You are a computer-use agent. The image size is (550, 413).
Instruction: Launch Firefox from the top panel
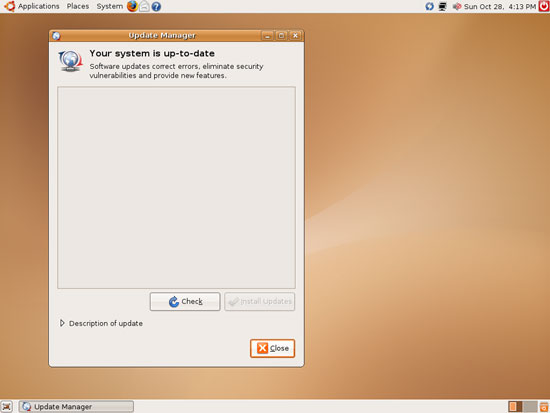coord(132,6)
